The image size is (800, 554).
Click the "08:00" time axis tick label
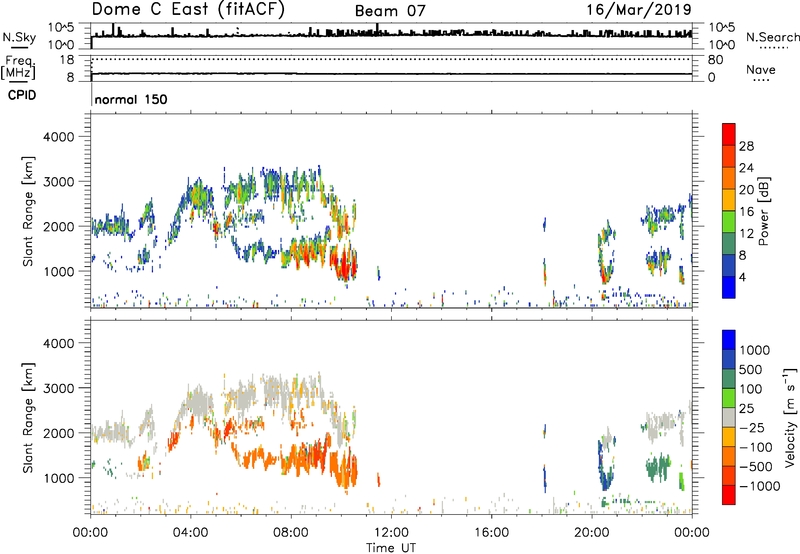click(291, 533)
